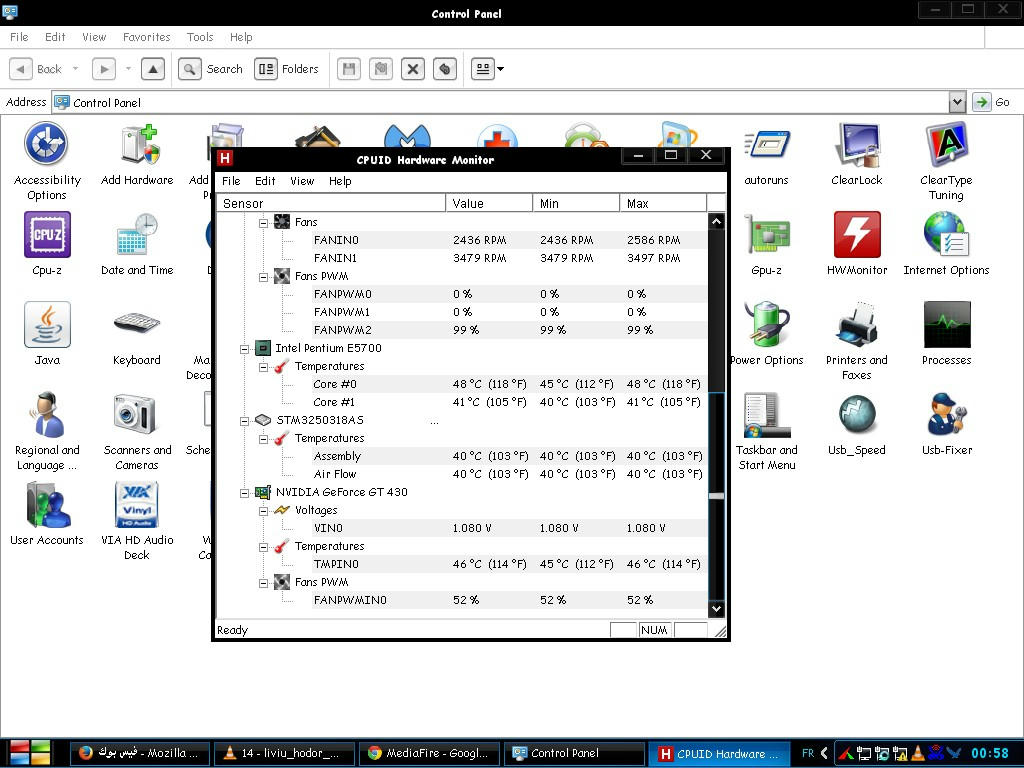Open Regional and Language options
Viewport: 1024px width, 768px height.
click(x=47, y=431)
